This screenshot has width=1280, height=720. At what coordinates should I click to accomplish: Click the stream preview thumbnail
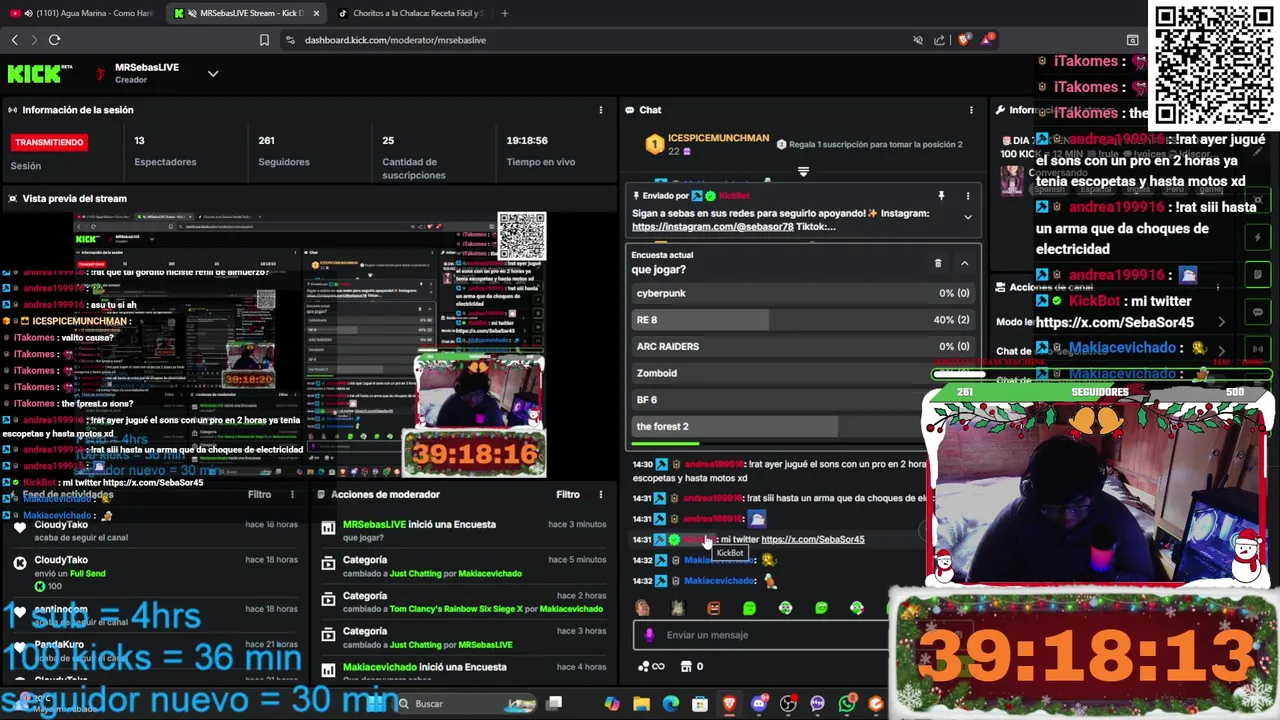[310, 345]
